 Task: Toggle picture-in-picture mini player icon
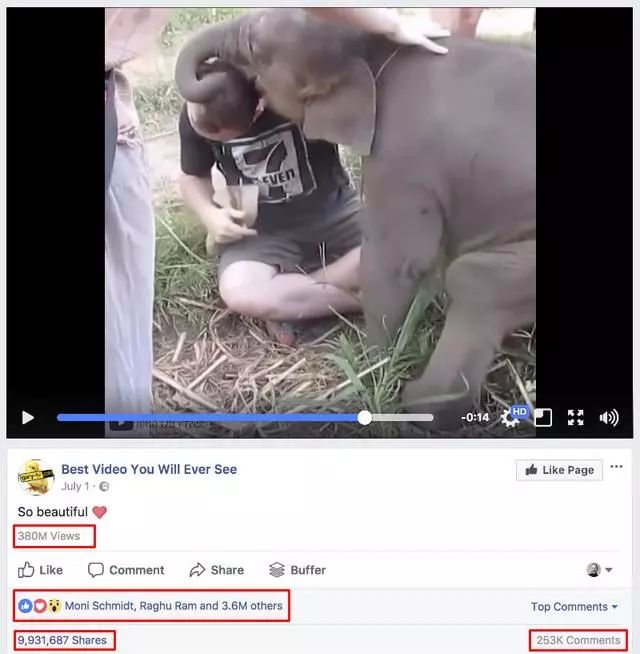[x=543, y=418]
